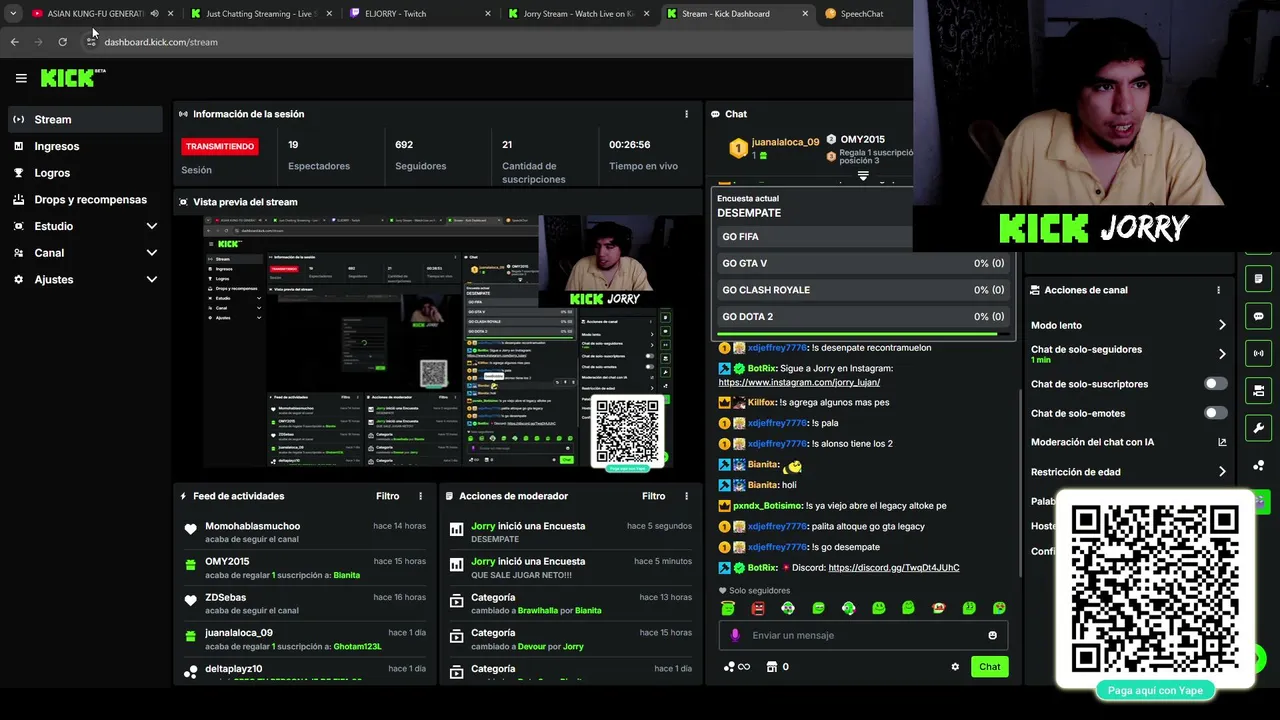Click the green Chat send button
The height and width of the screenshot is (720, 1280).
[x=989, y=667]
